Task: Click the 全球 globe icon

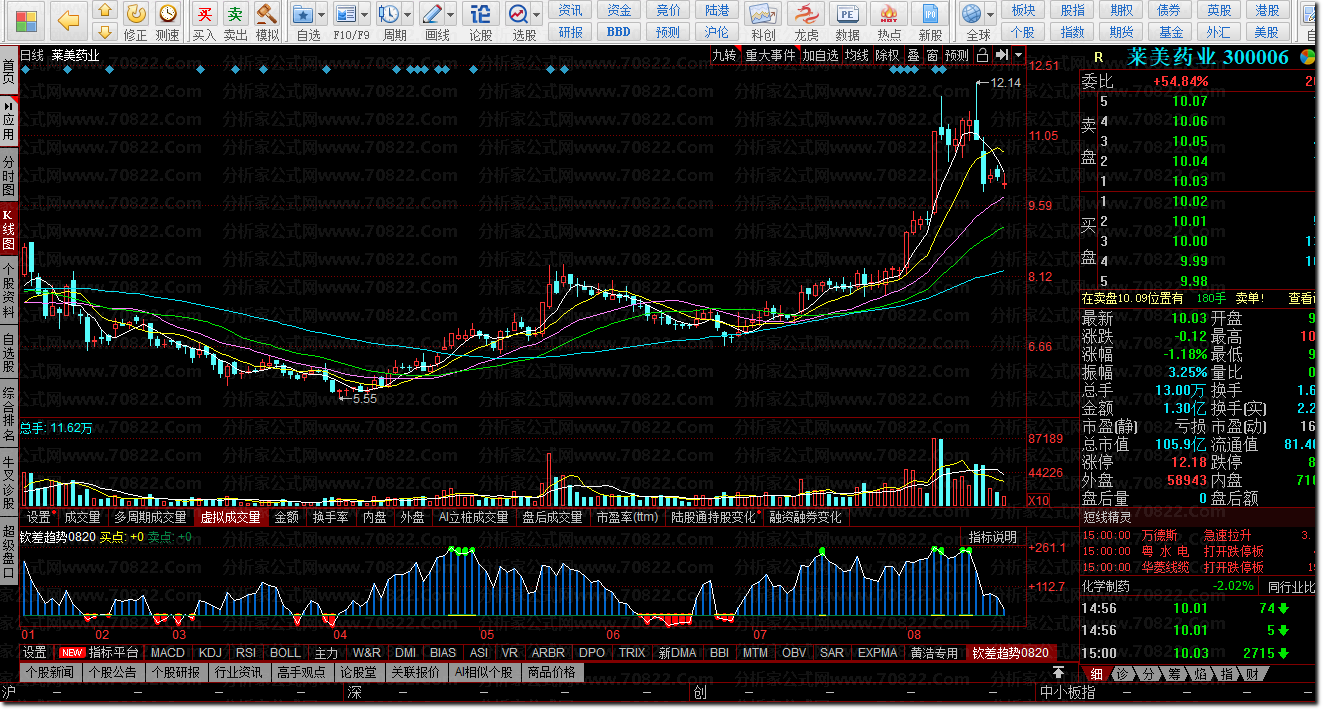Action: 971,14
